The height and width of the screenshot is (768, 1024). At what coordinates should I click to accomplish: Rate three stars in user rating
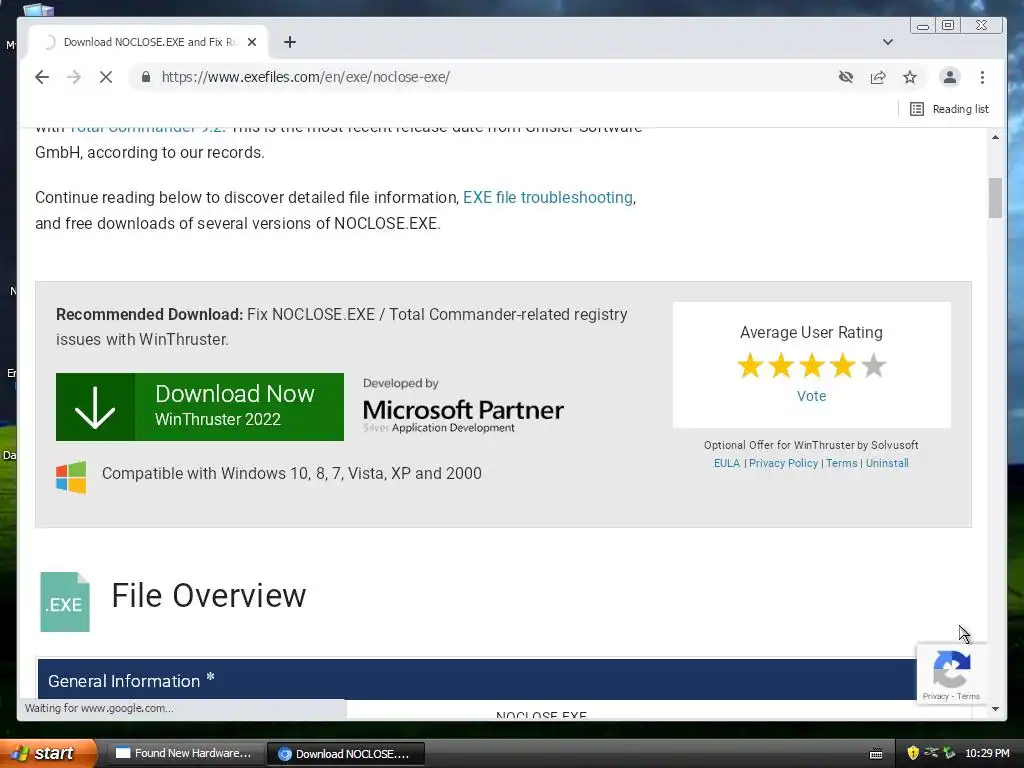[x=812, y=366]
